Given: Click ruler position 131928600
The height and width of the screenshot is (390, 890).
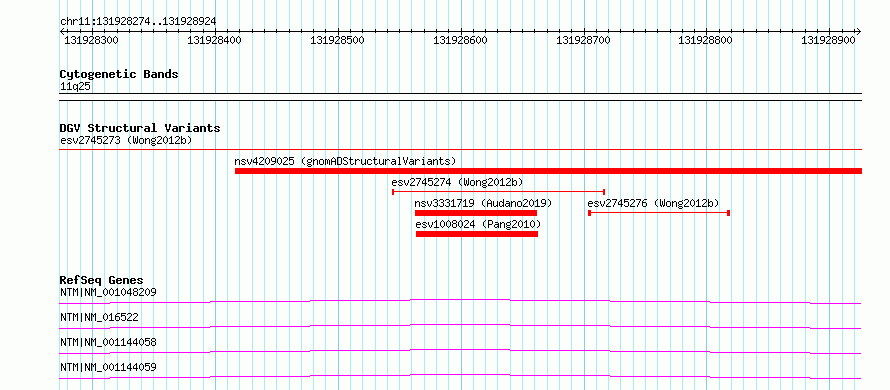Looking at the screenshot, I should pyautogui.click(x=461, y=40).
